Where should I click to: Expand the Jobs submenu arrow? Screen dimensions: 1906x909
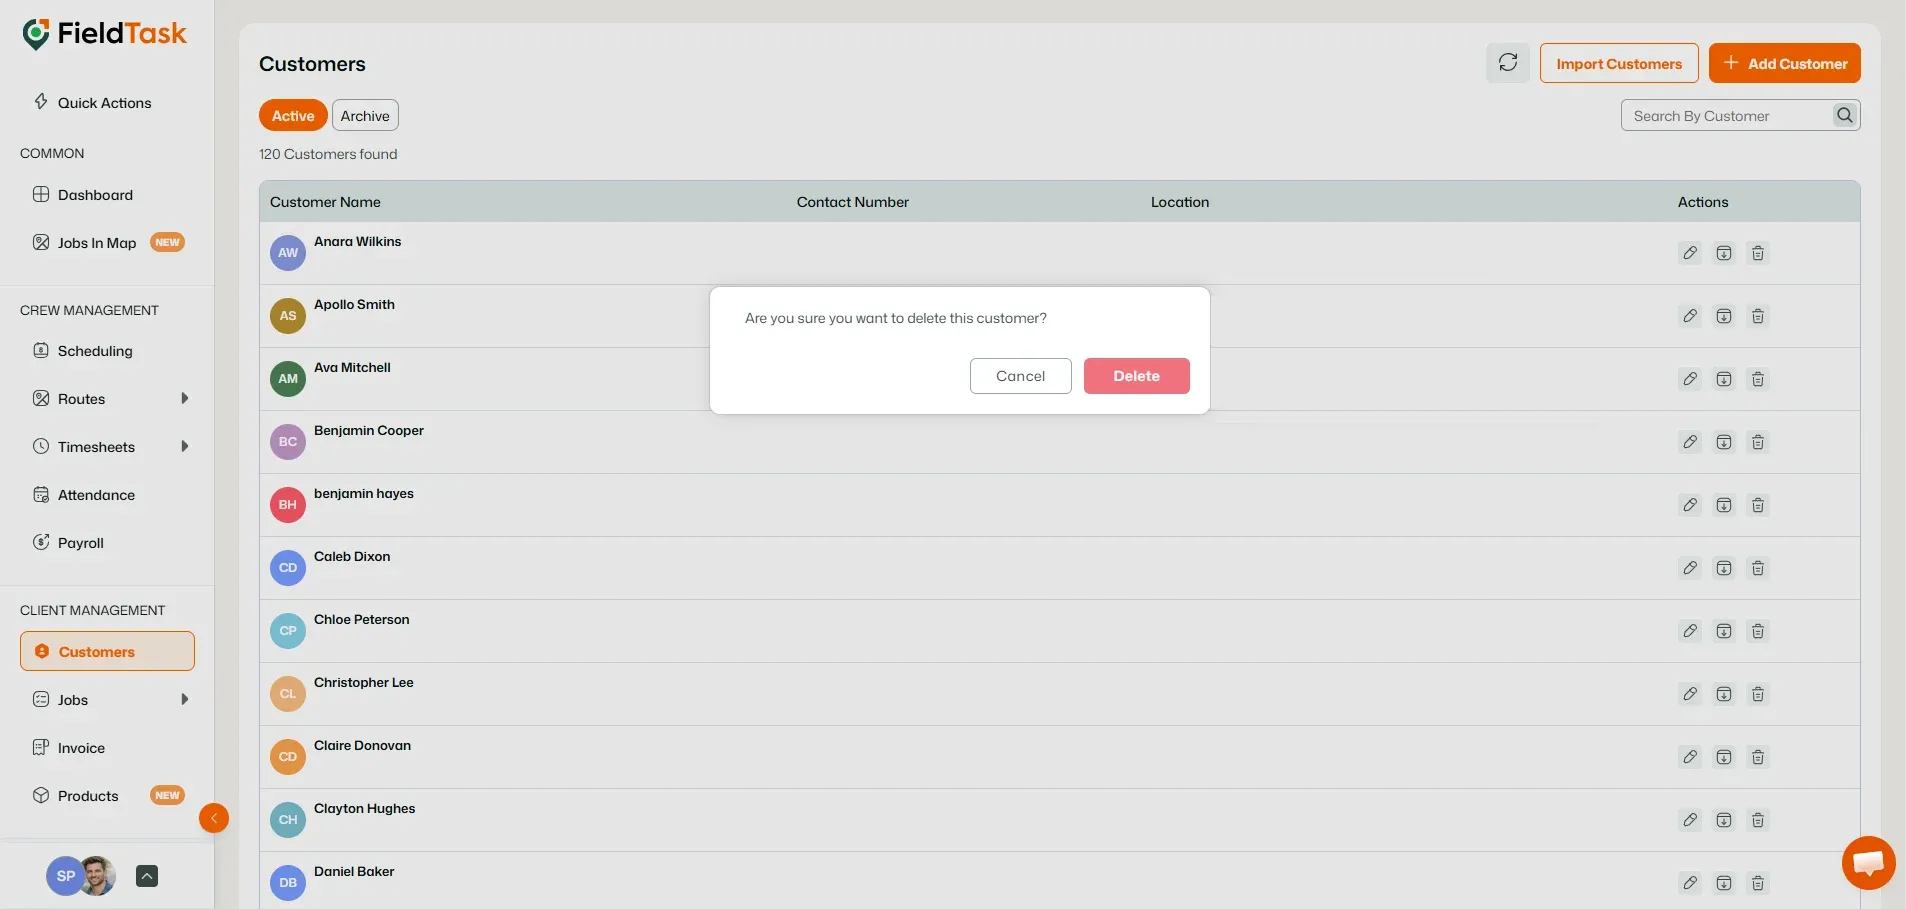(184, 699)
